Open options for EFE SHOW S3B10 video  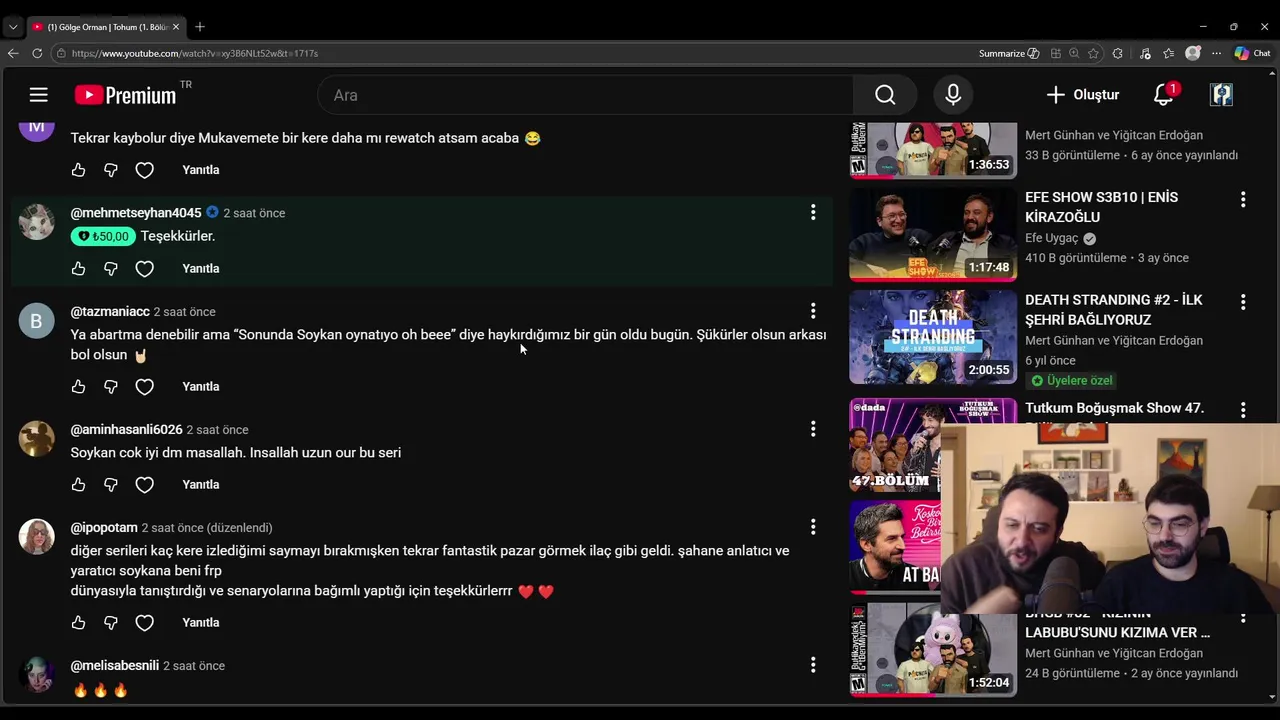(x=1243, y=199)
